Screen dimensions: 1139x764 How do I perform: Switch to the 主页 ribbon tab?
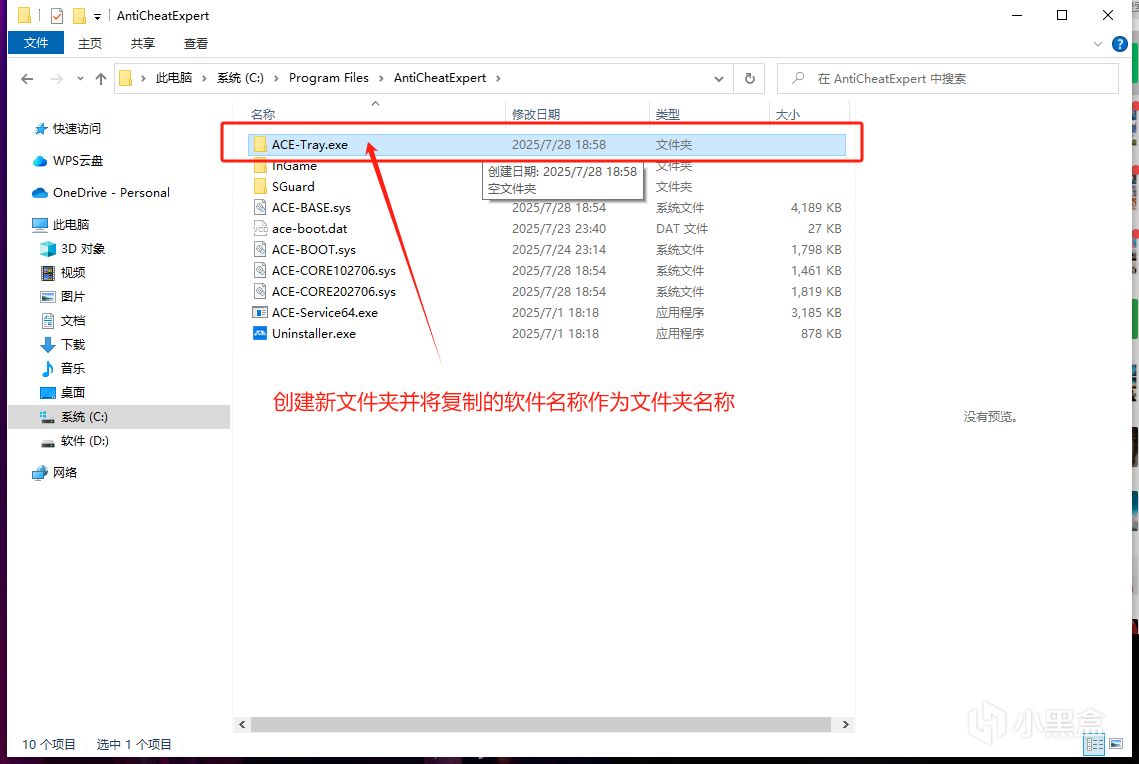[90, 44]
